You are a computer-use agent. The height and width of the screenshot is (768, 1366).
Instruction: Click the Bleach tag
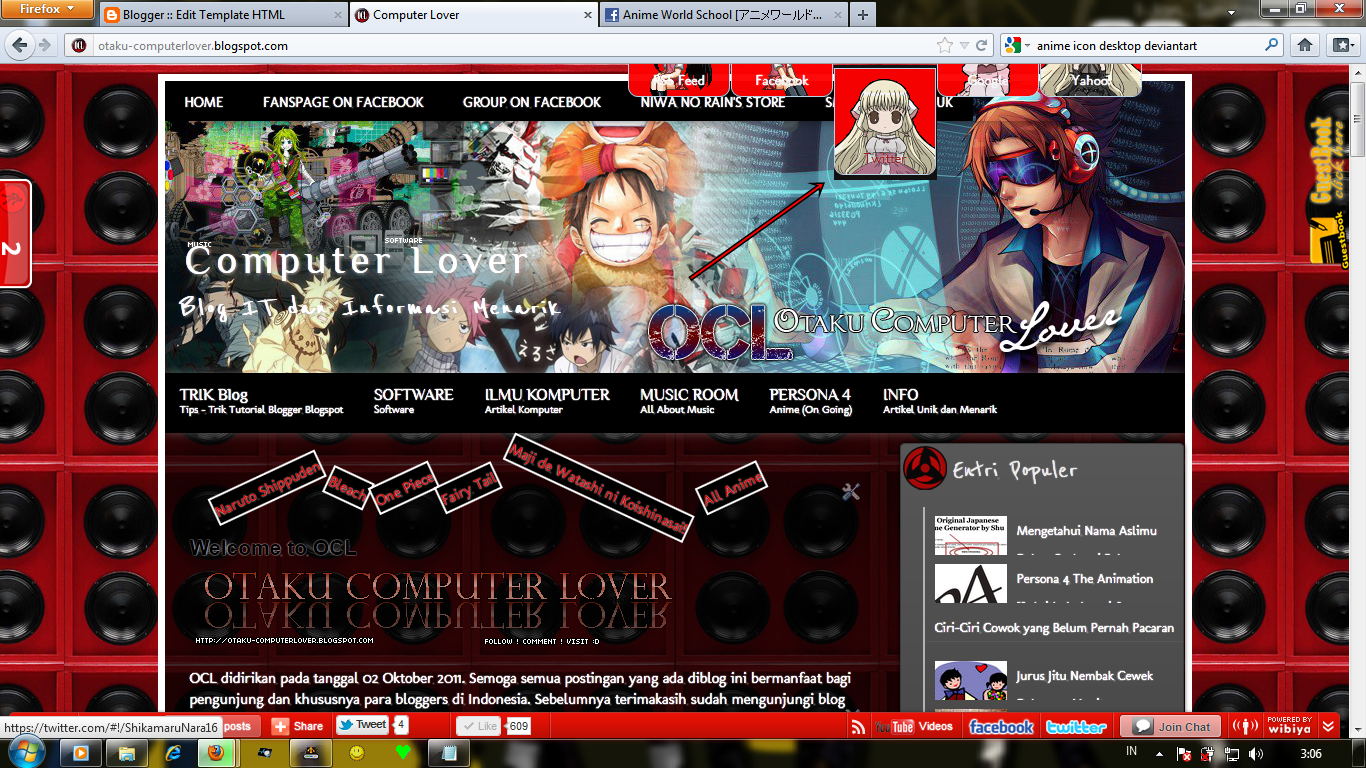pos(348,487)
